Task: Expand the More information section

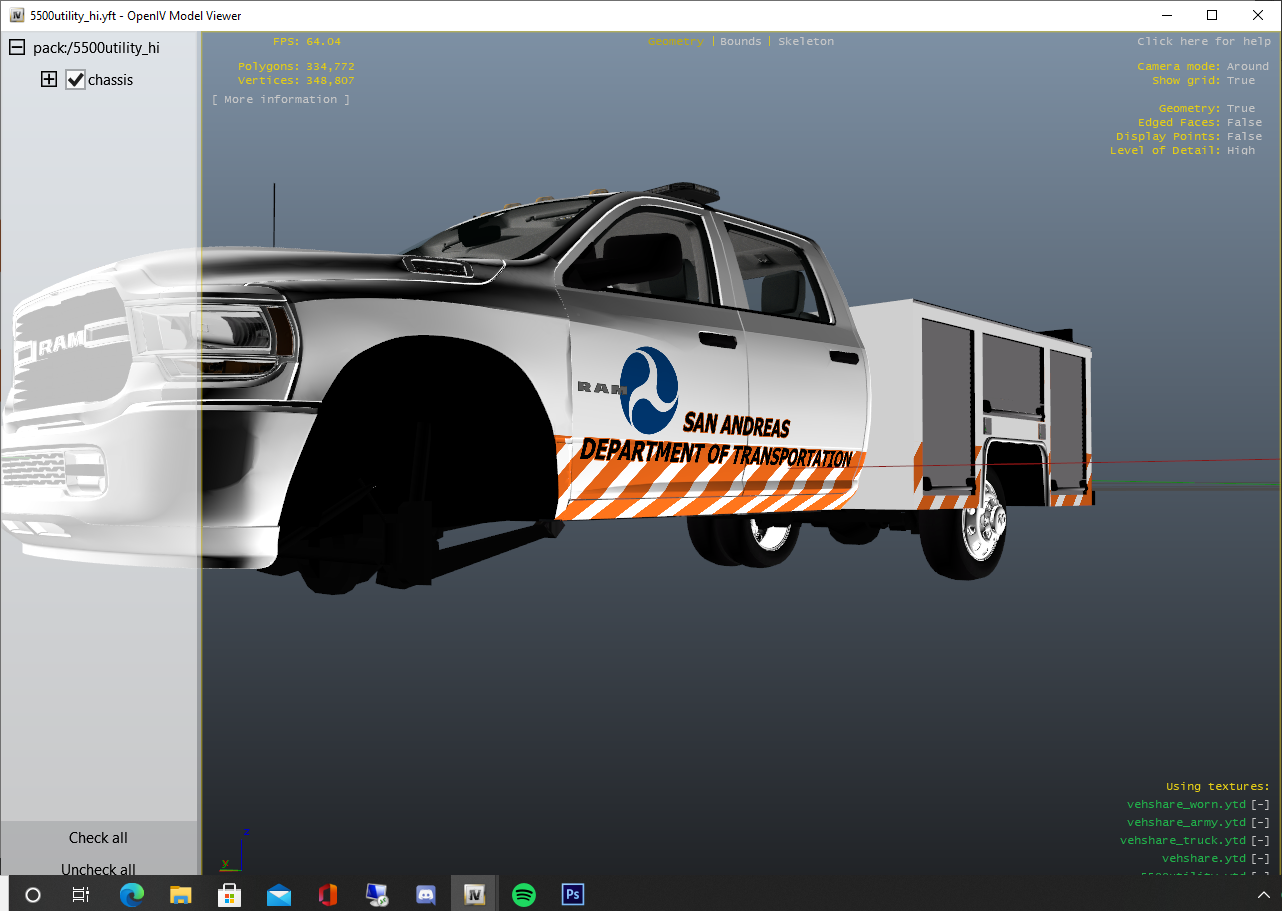Action: (281, 100)
